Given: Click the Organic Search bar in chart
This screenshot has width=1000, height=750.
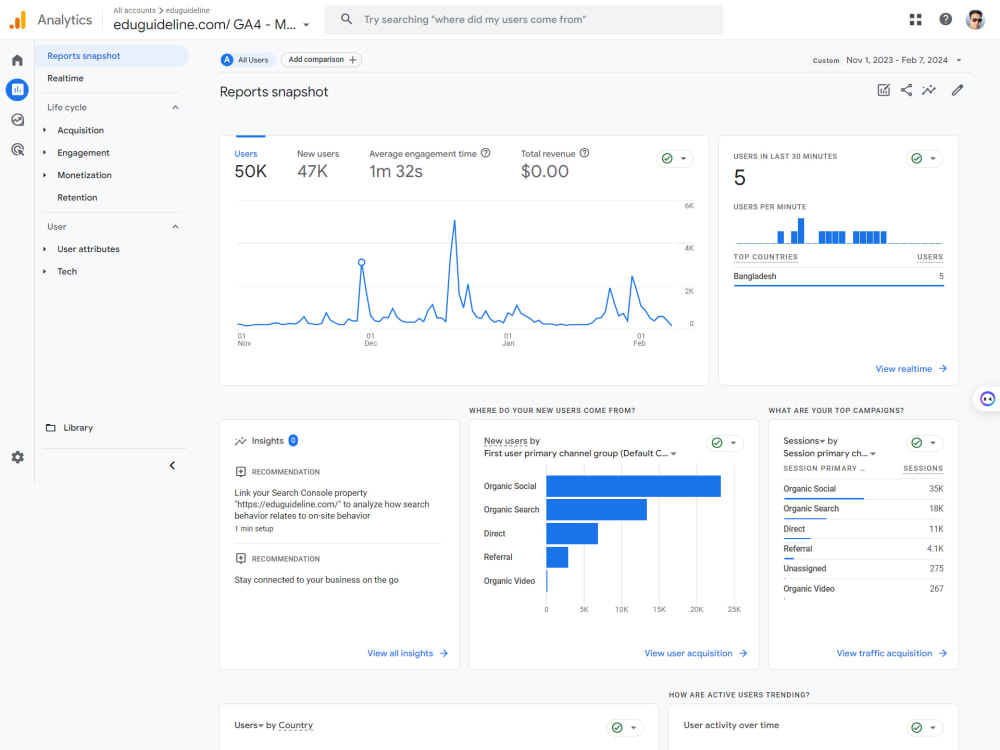Looking at the screenshot, I should pos(596,510).
